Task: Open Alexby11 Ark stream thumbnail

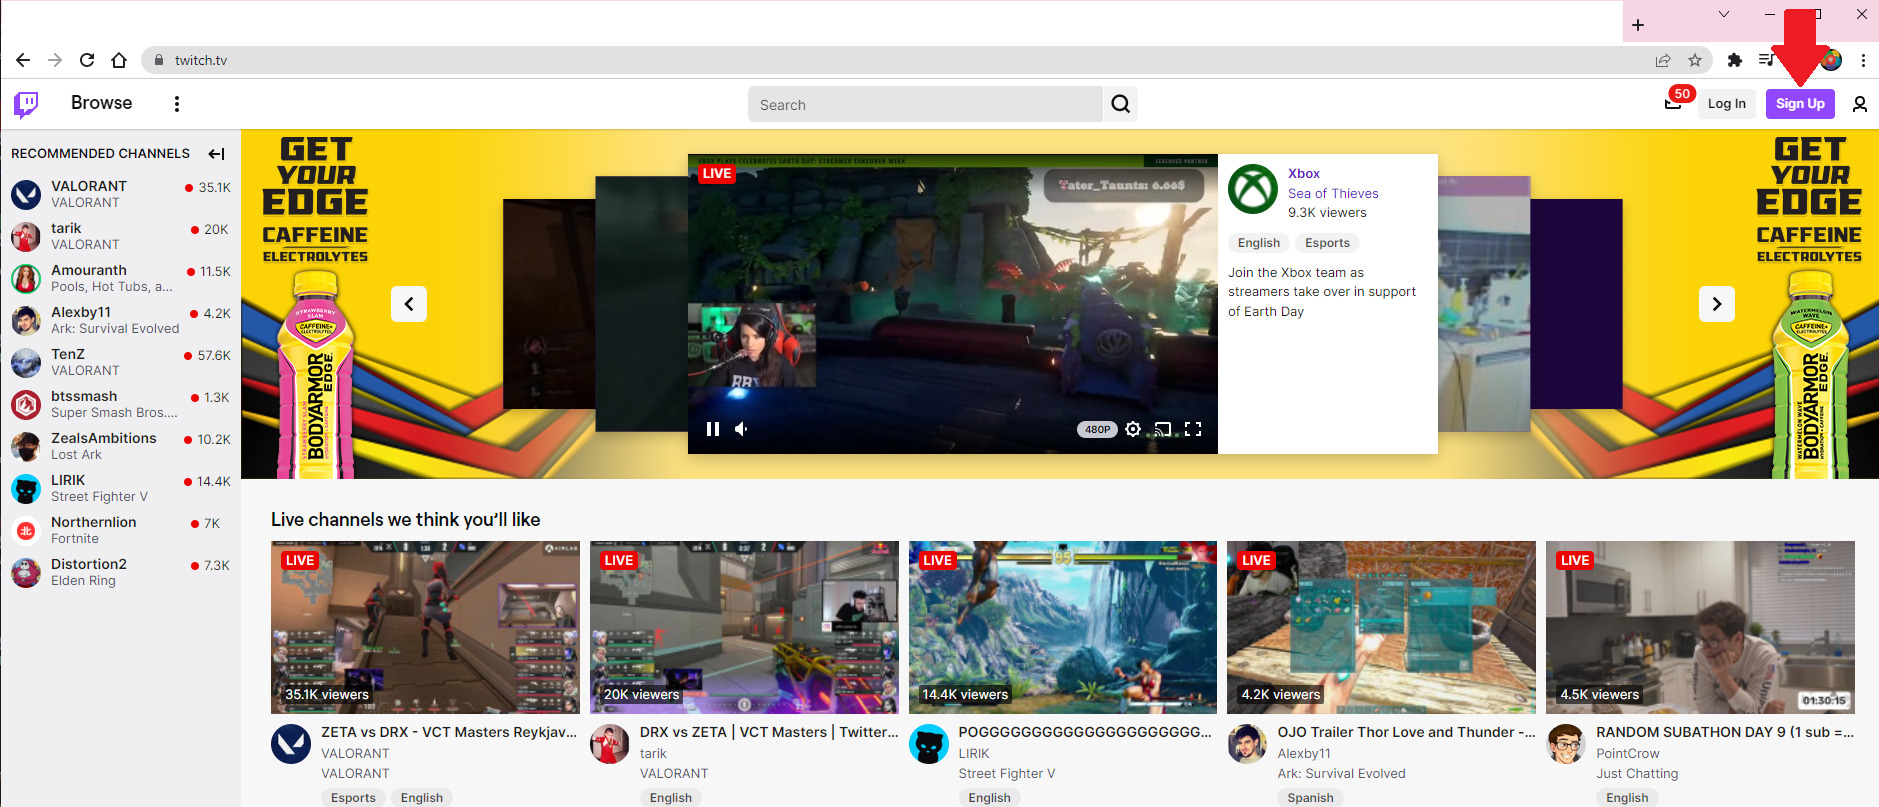Action: point(1381,627)
